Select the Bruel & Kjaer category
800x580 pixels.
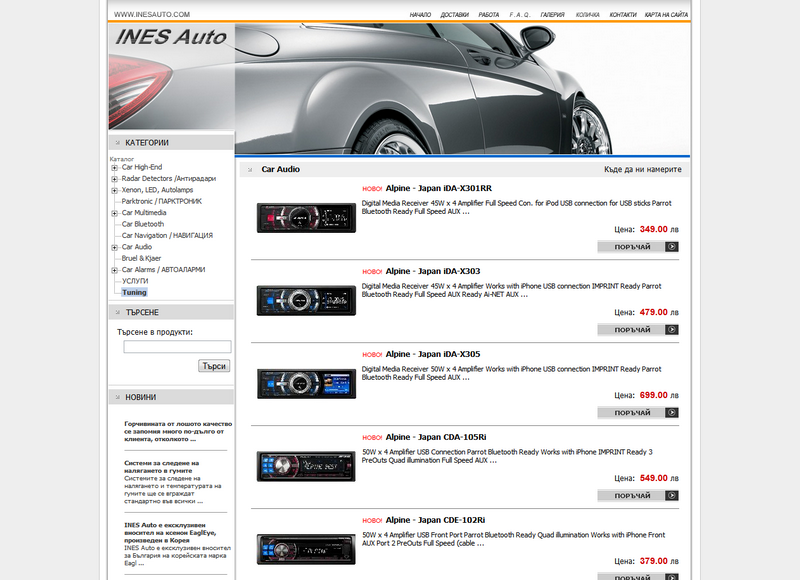(x=141, y=258)
